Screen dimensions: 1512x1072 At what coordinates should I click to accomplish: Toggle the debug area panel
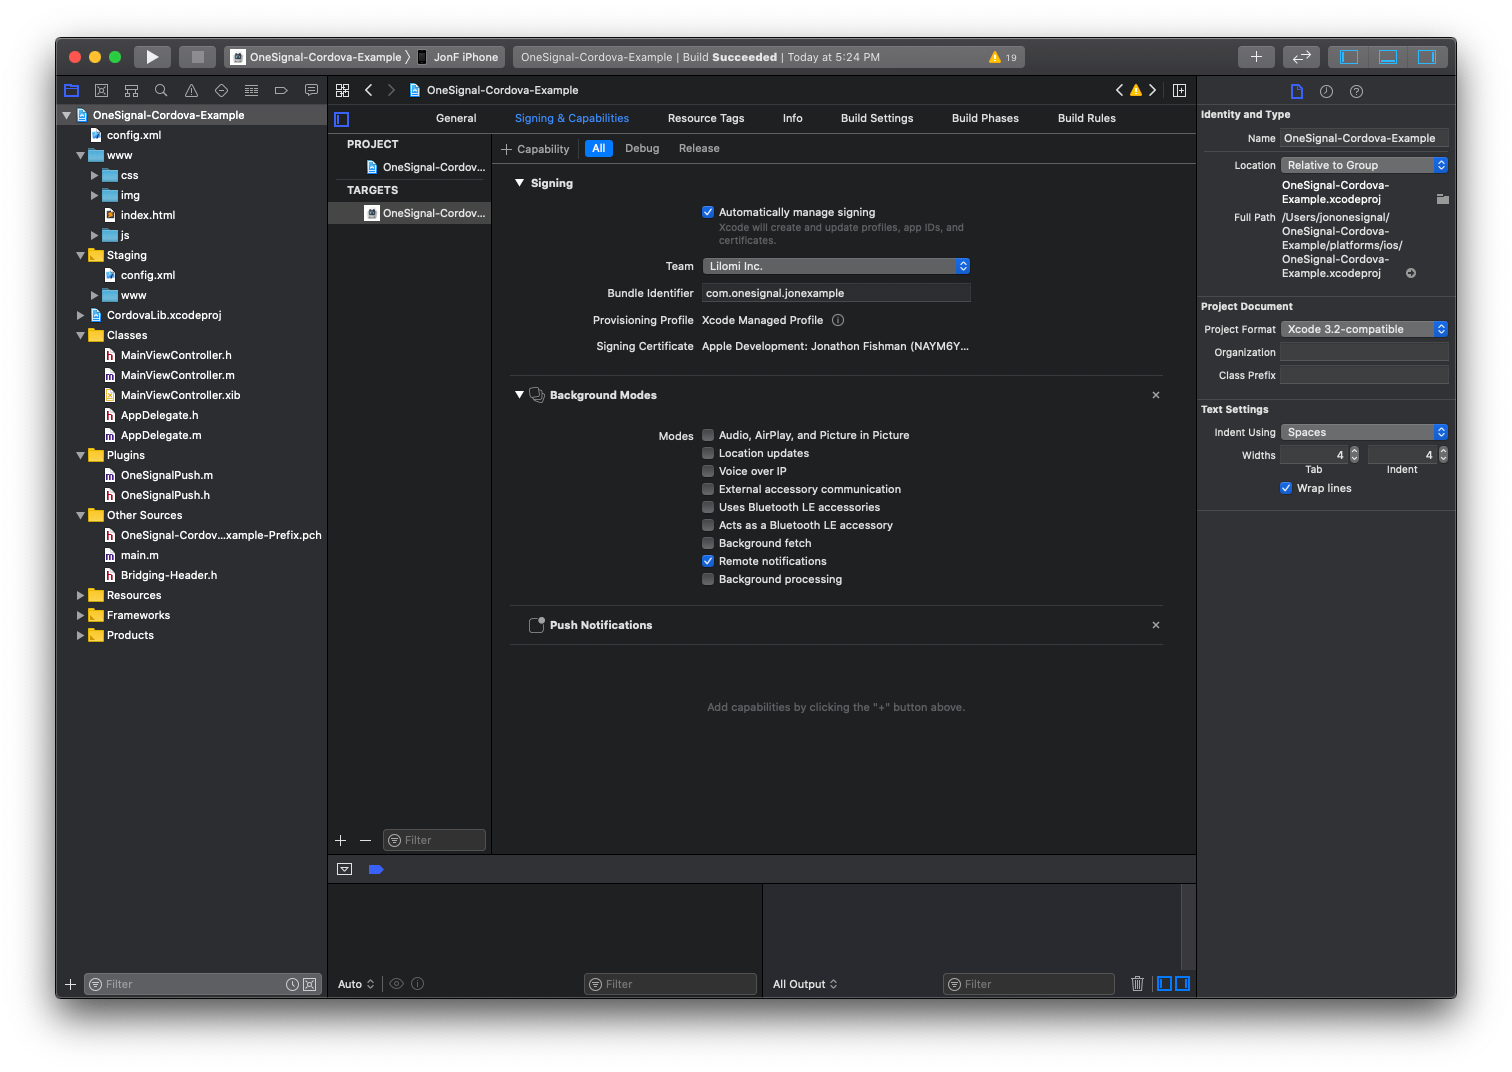click(x=1388, y=57)
